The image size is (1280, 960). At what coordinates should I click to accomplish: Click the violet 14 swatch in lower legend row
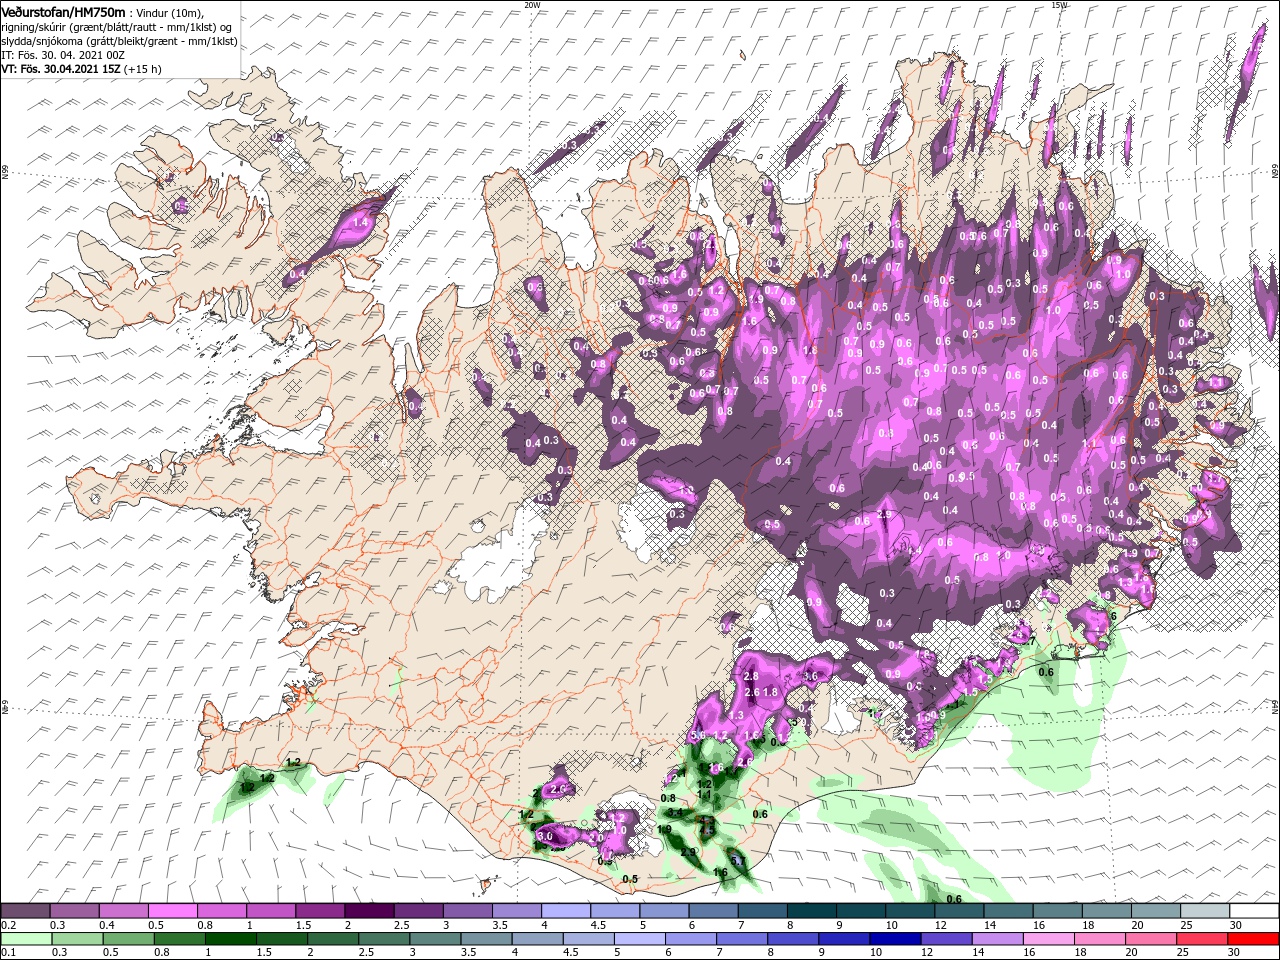click(x=998, y=939)
